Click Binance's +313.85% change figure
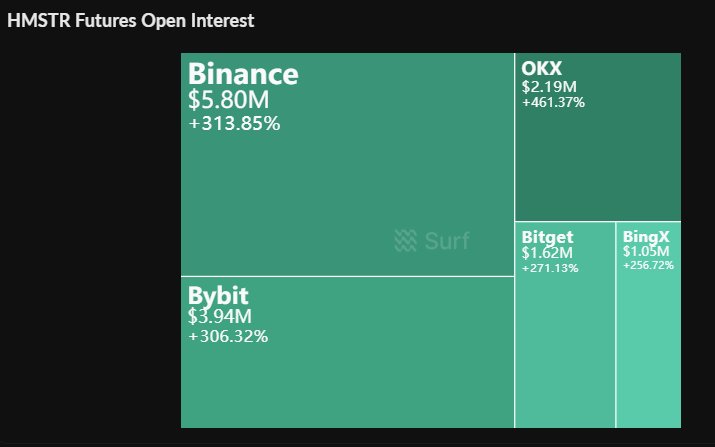This screenshot has width=715, height=447. tap(234, 124)
